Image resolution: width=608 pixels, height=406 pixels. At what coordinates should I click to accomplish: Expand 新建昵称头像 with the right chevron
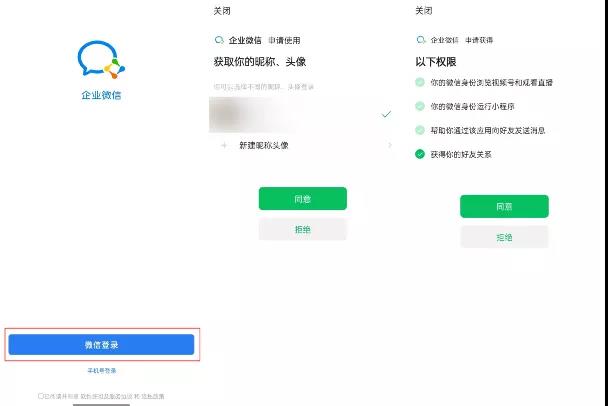click(x=390, y=145)
